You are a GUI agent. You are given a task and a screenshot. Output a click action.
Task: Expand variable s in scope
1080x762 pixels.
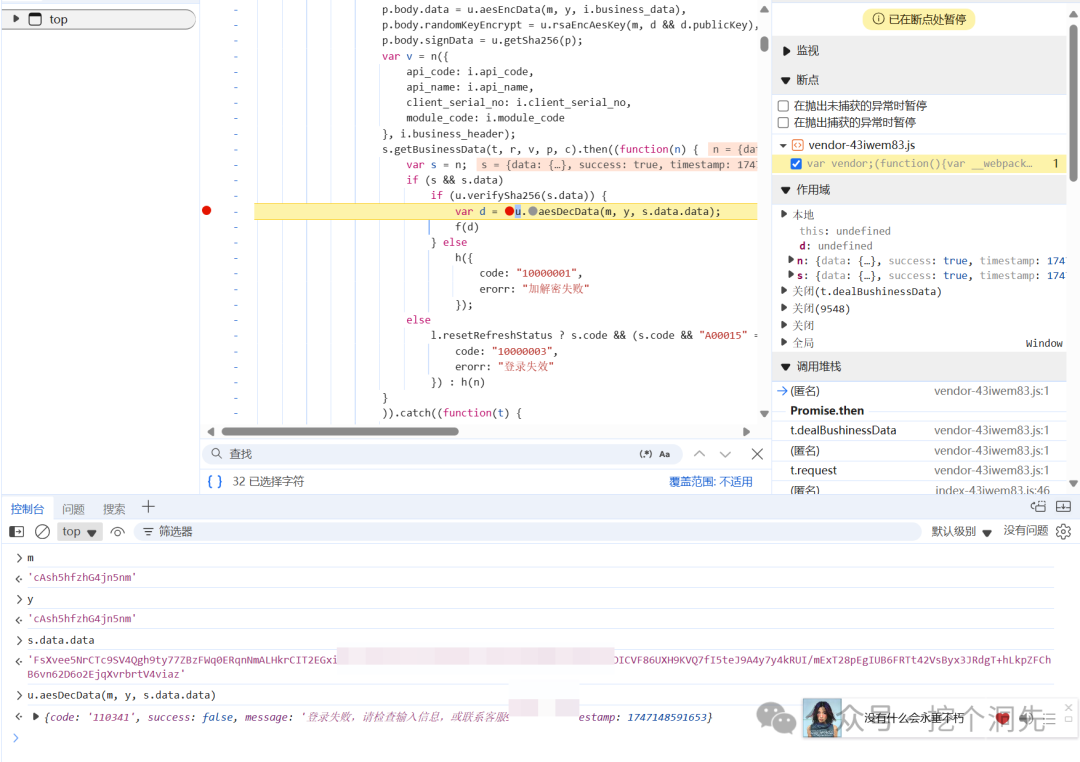[x=791, y=275]
